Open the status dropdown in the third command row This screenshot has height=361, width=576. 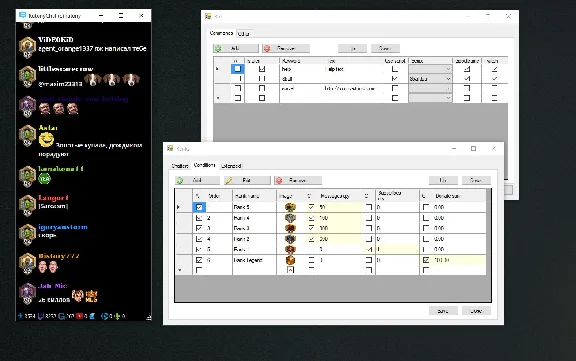[430, 89]
